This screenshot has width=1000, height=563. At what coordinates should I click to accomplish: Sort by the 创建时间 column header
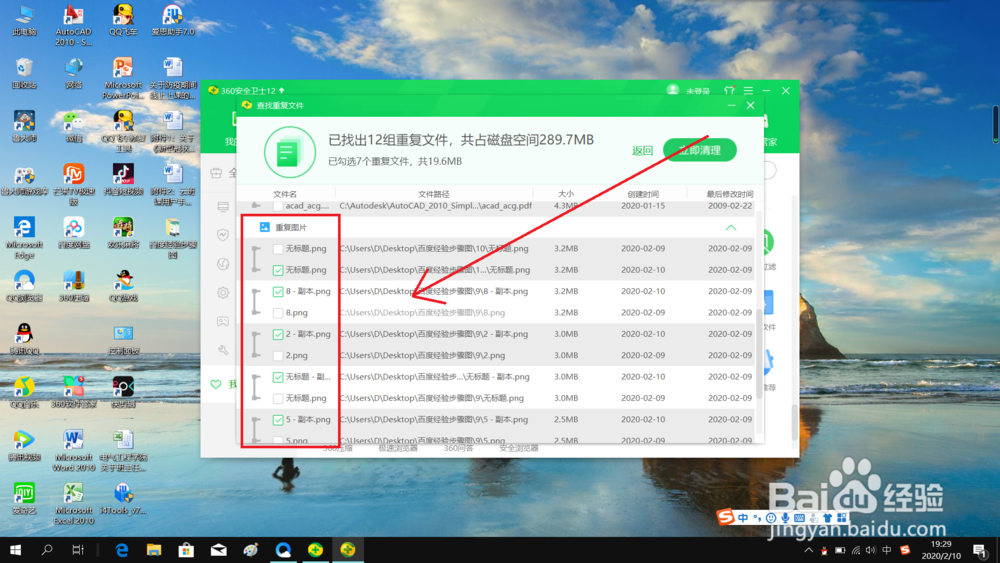point(643,194)
